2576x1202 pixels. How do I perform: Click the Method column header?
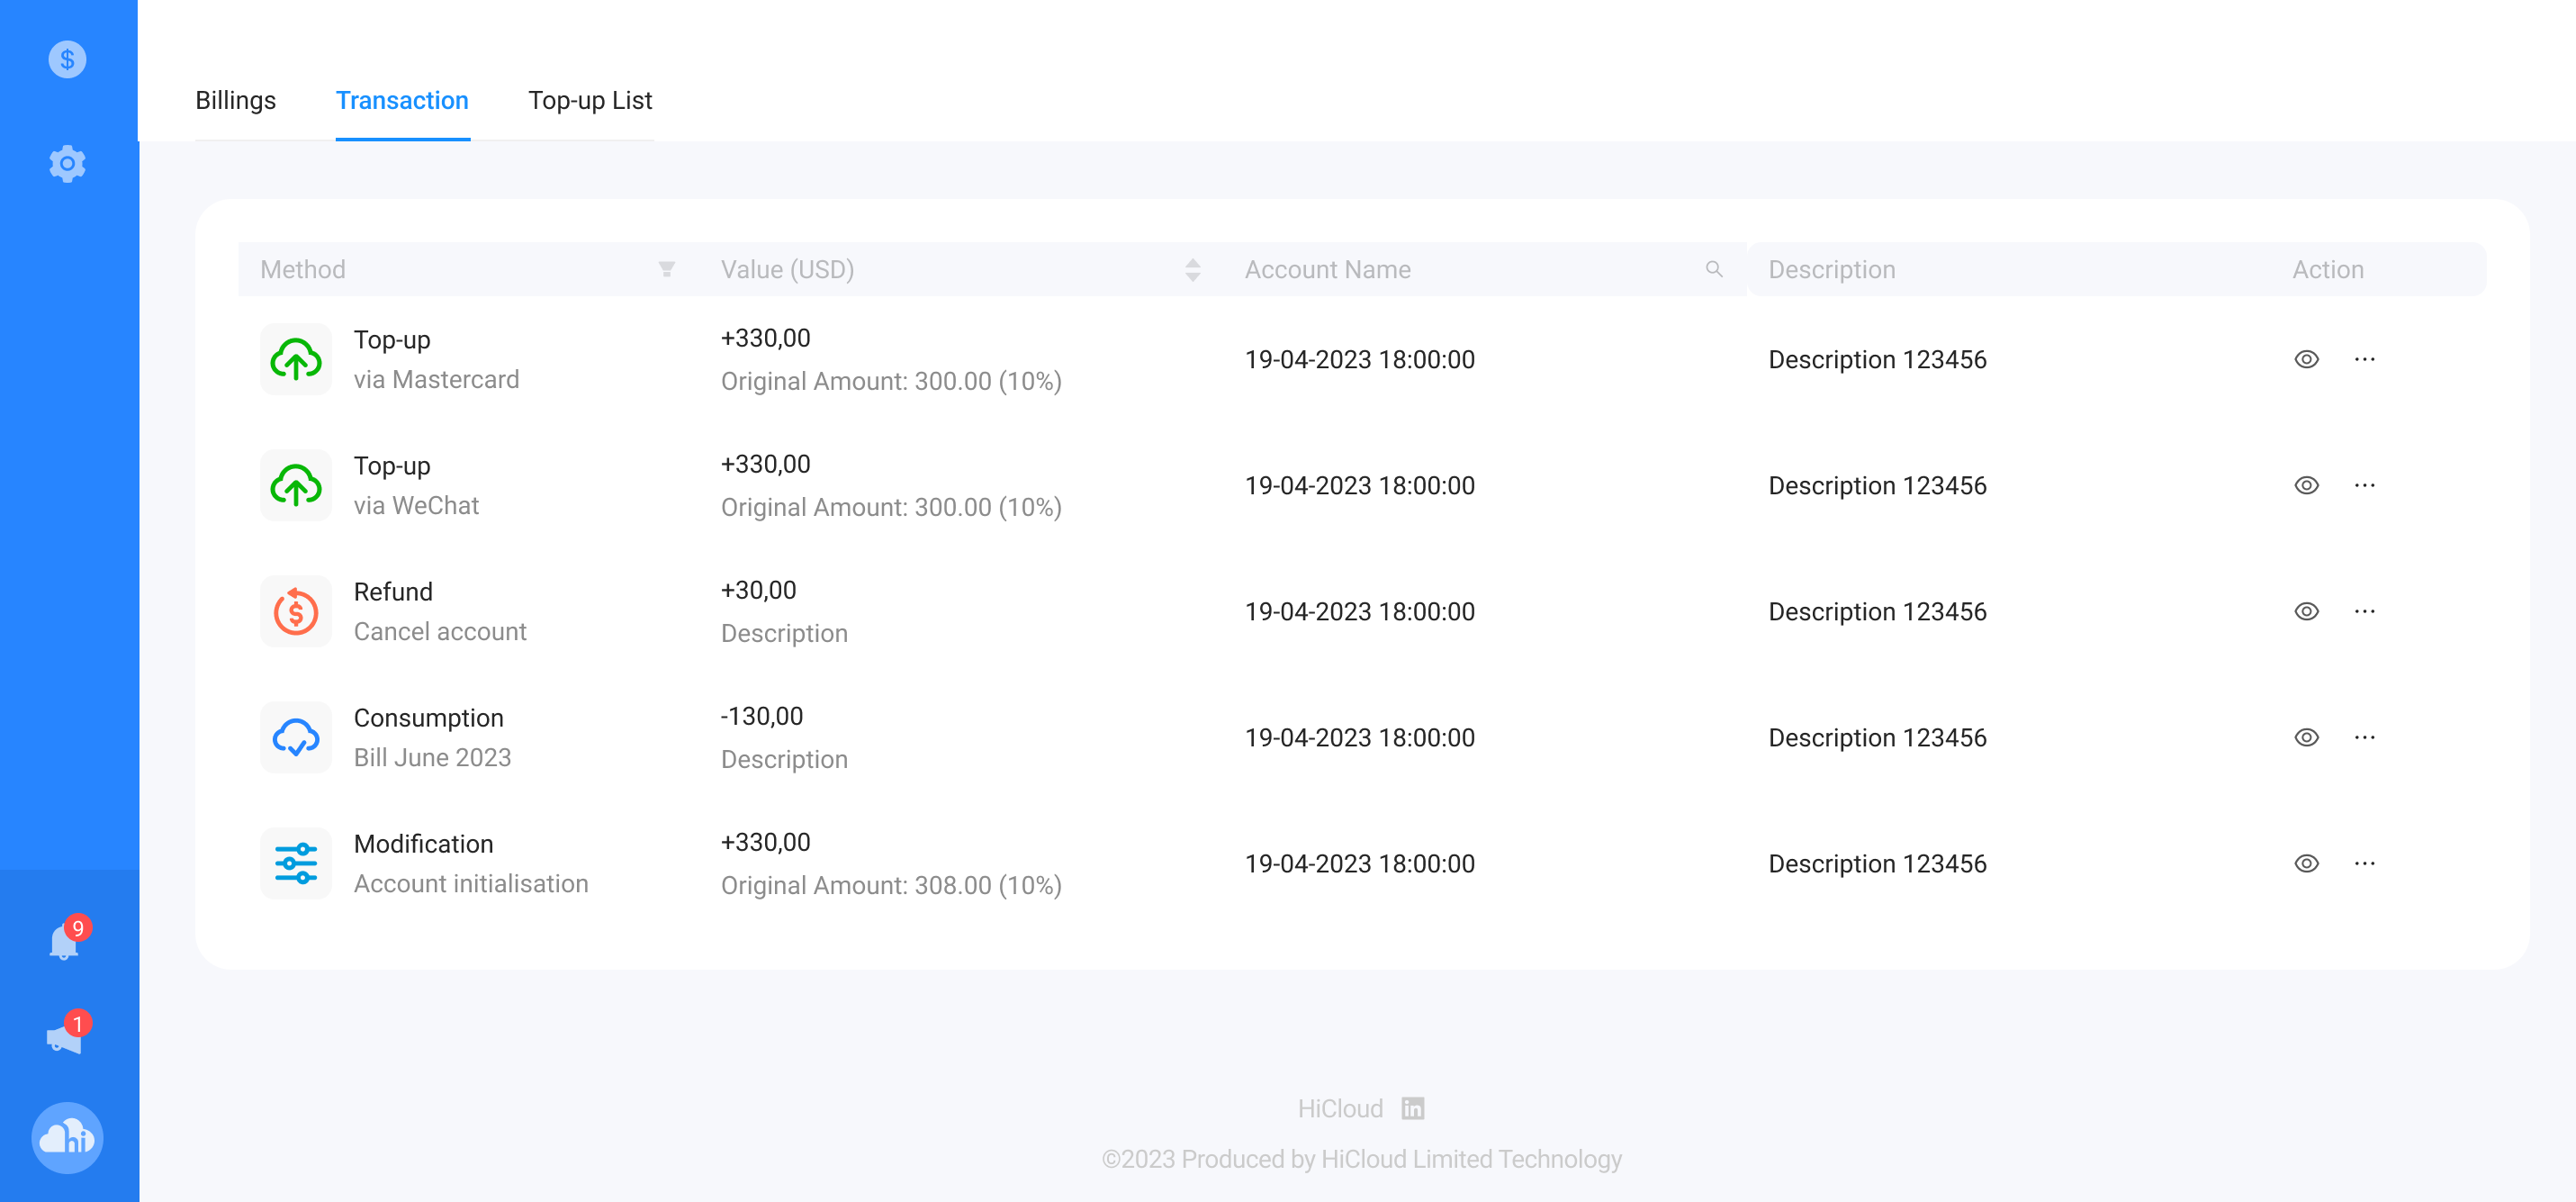pos(302,269)
